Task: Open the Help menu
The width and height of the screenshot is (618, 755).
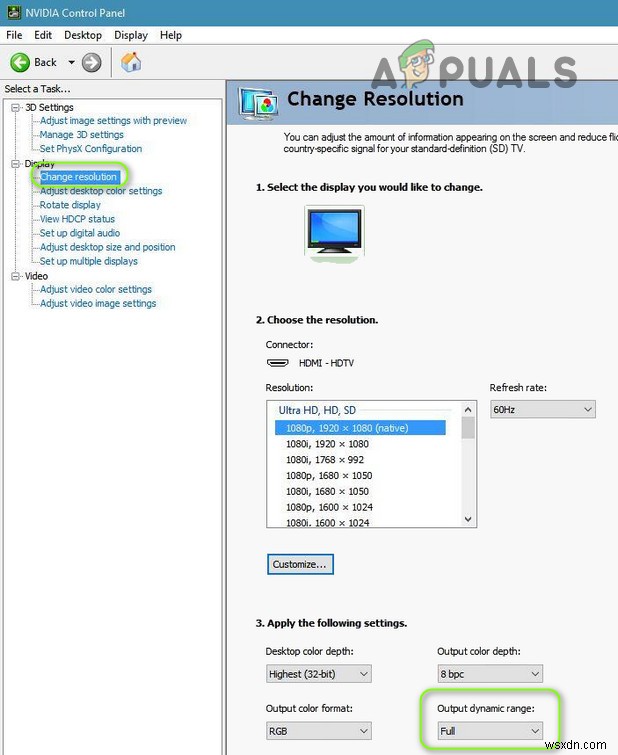Action: (x=171, y=35)
